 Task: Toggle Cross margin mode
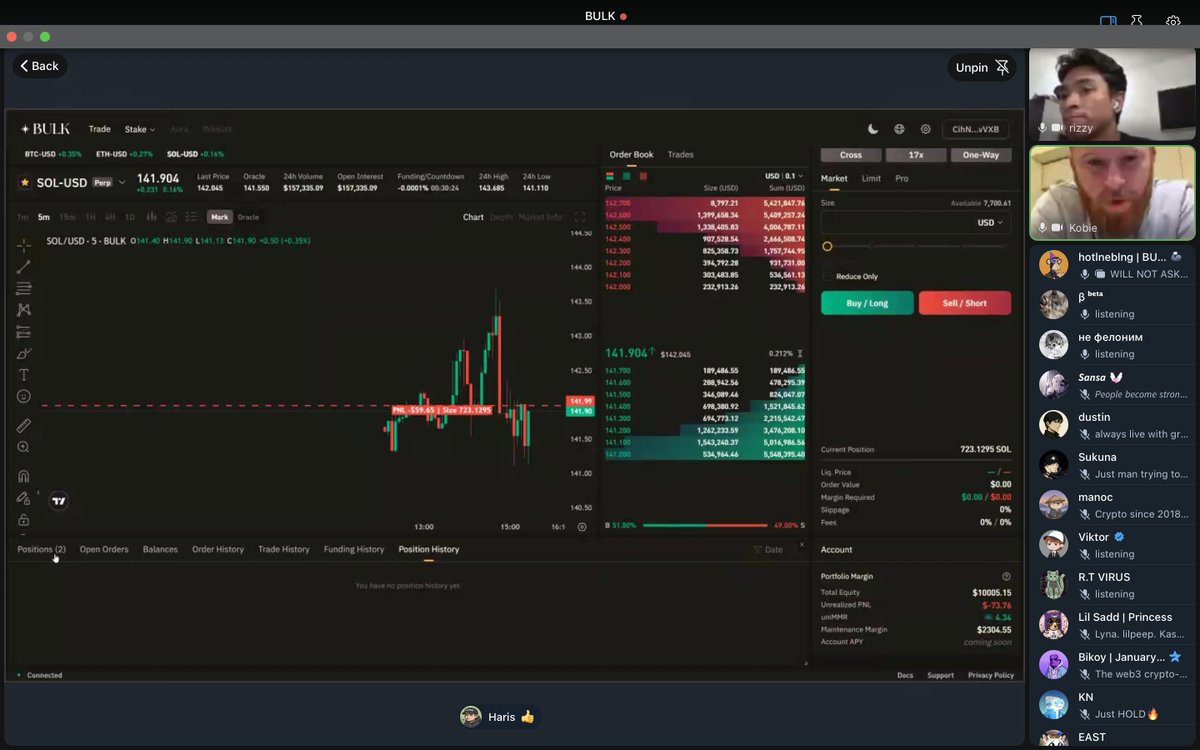point(851,155)
